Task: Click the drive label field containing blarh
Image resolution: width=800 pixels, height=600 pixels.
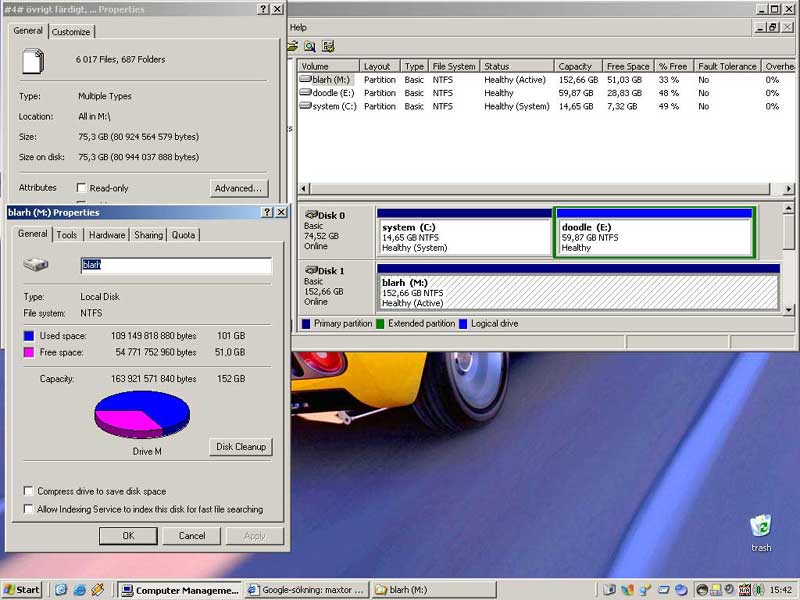Action: coord(177,265)
